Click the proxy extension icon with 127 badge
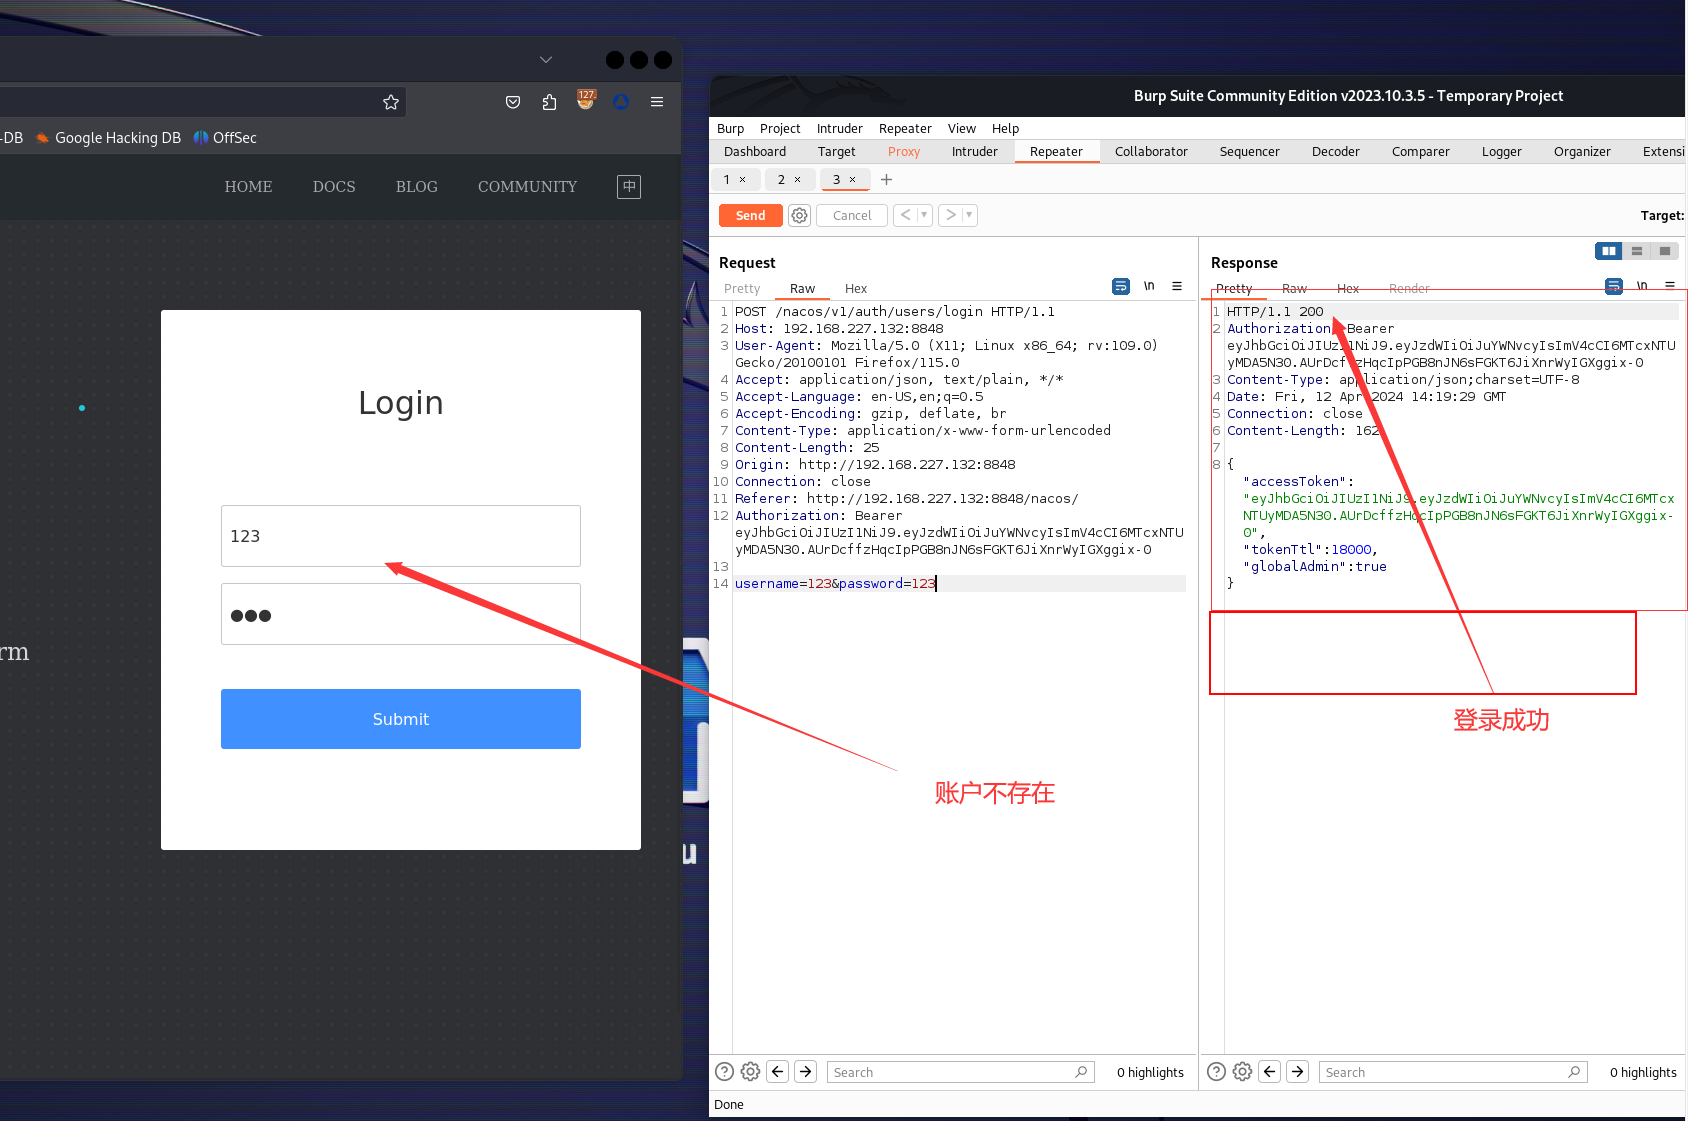 [586, 100]
